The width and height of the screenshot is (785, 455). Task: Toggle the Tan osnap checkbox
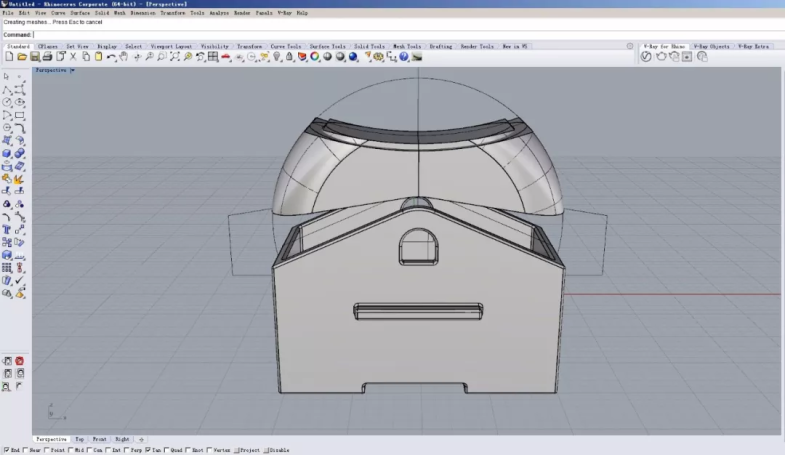pyautogui.click(x=148, y=451)
